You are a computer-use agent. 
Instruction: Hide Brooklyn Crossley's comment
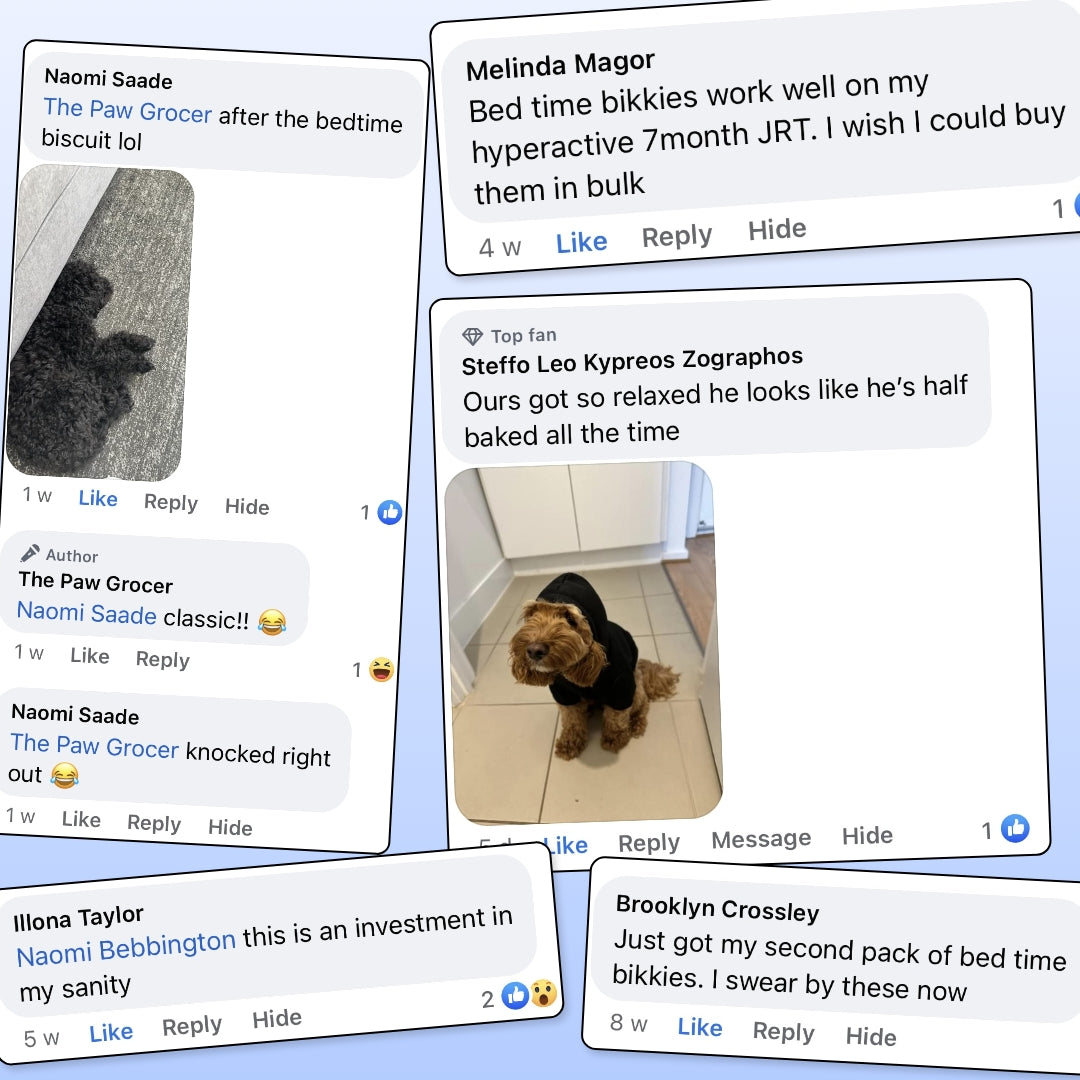click(x=871, y=1036)
